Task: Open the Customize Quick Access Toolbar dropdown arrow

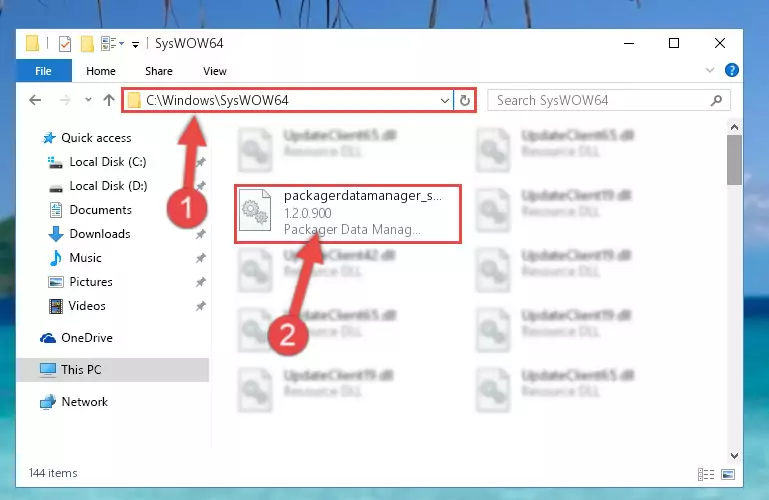Action: [x=135, y=45]
